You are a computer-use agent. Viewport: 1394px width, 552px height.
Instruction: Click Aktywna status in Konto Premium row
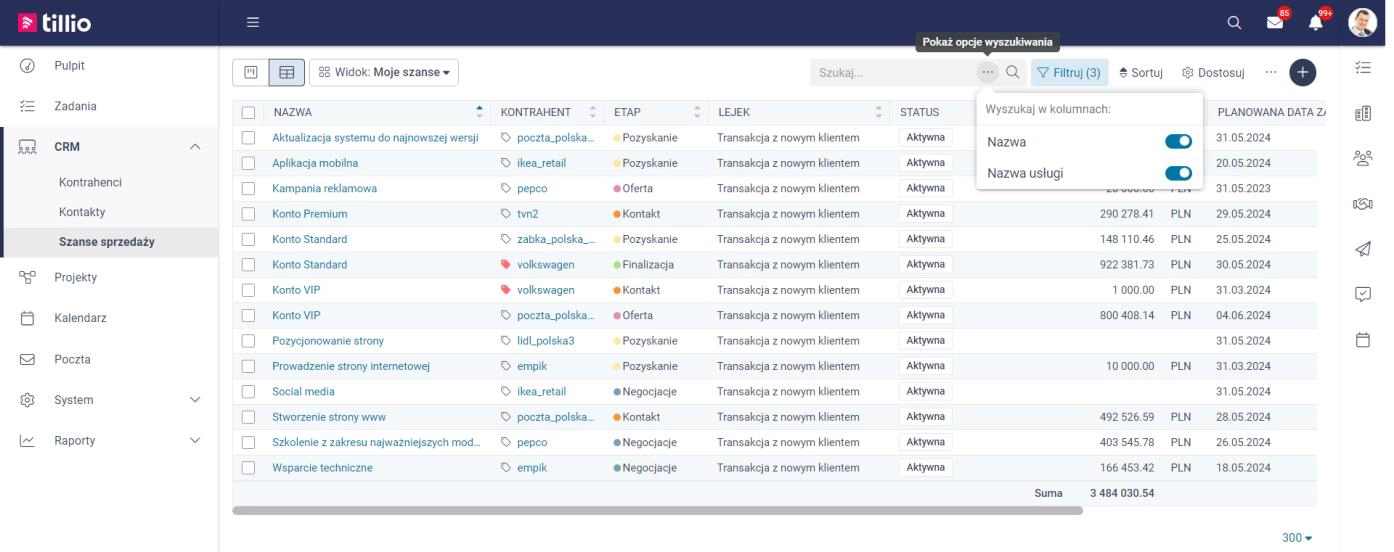[x=926, y=214]
